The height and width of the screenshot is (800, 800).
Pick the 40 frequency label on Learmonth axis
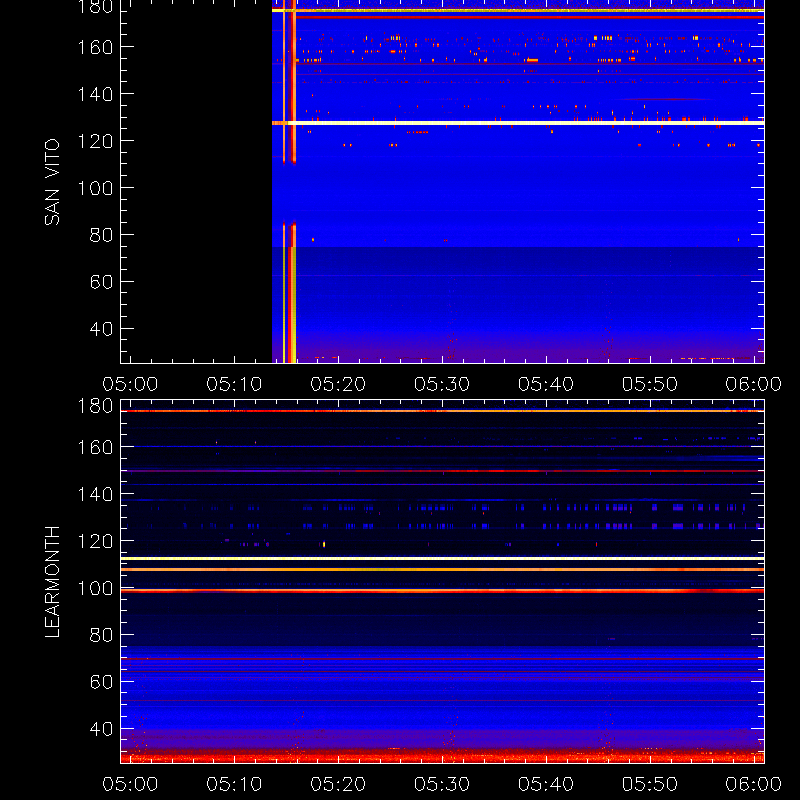(x=101, y=729)
